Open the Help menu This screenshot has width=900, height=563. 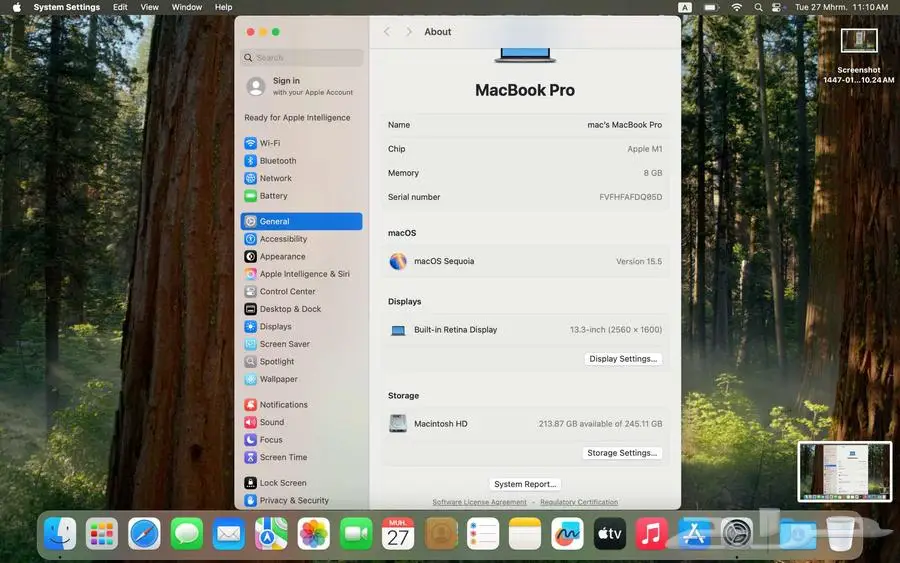[x=223, y=7]
